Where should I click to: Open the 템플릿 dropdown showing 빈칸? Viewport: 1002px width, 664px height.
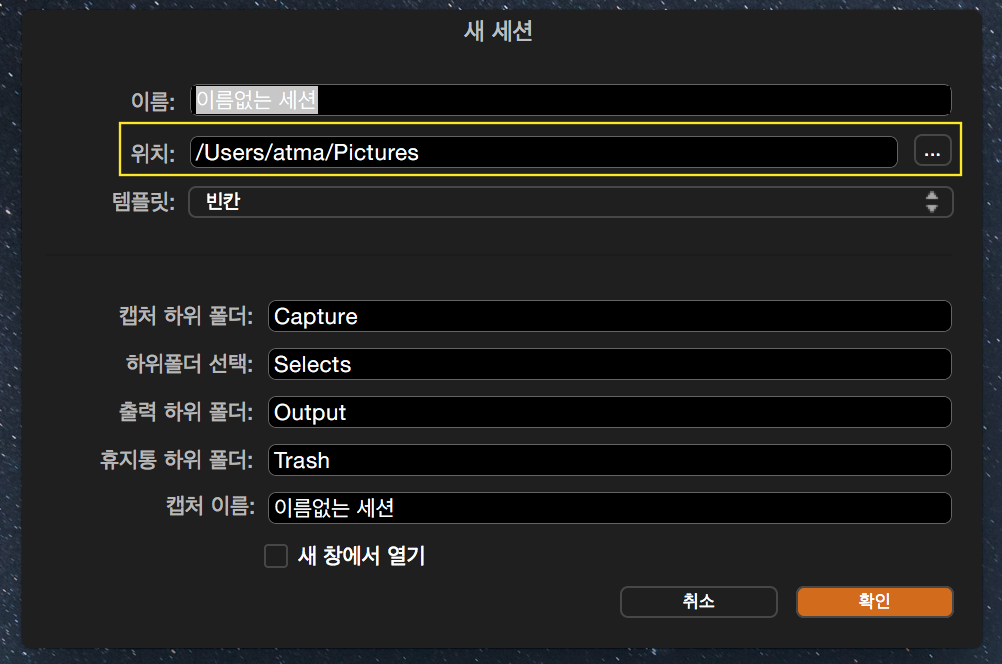pos(570,202)
